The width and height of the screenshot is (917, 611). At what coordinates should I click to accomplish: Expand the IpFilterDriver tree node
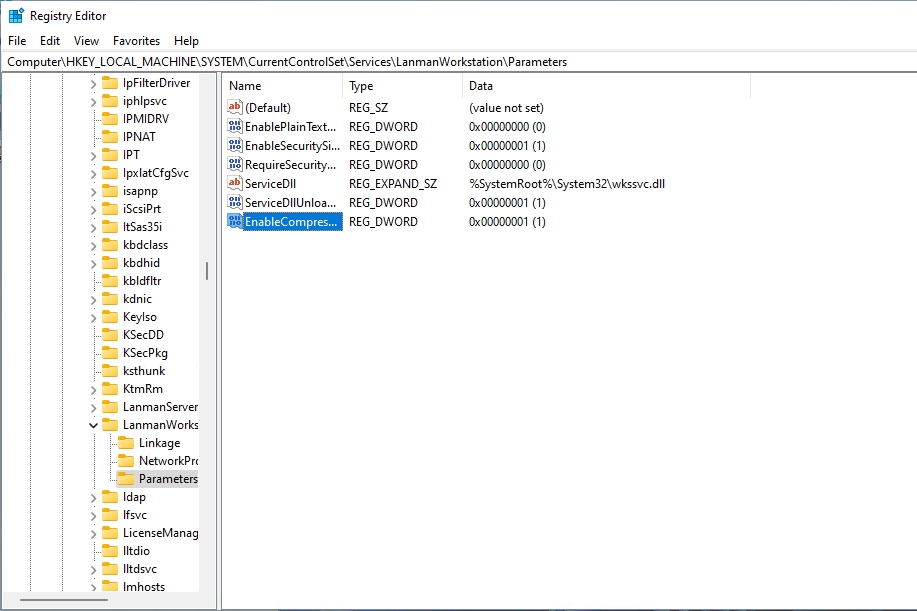[x=93, y=83]
